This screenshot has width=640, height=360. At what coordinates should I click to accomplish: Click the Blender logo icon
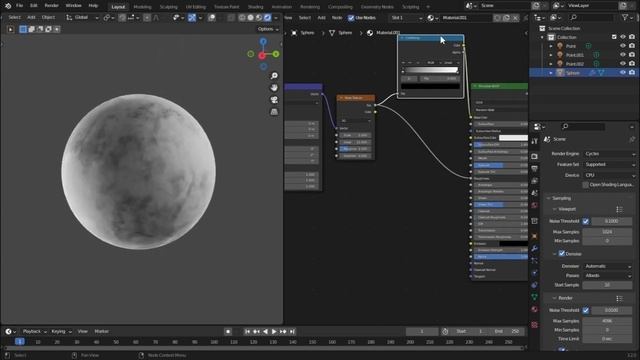(8, 6)
